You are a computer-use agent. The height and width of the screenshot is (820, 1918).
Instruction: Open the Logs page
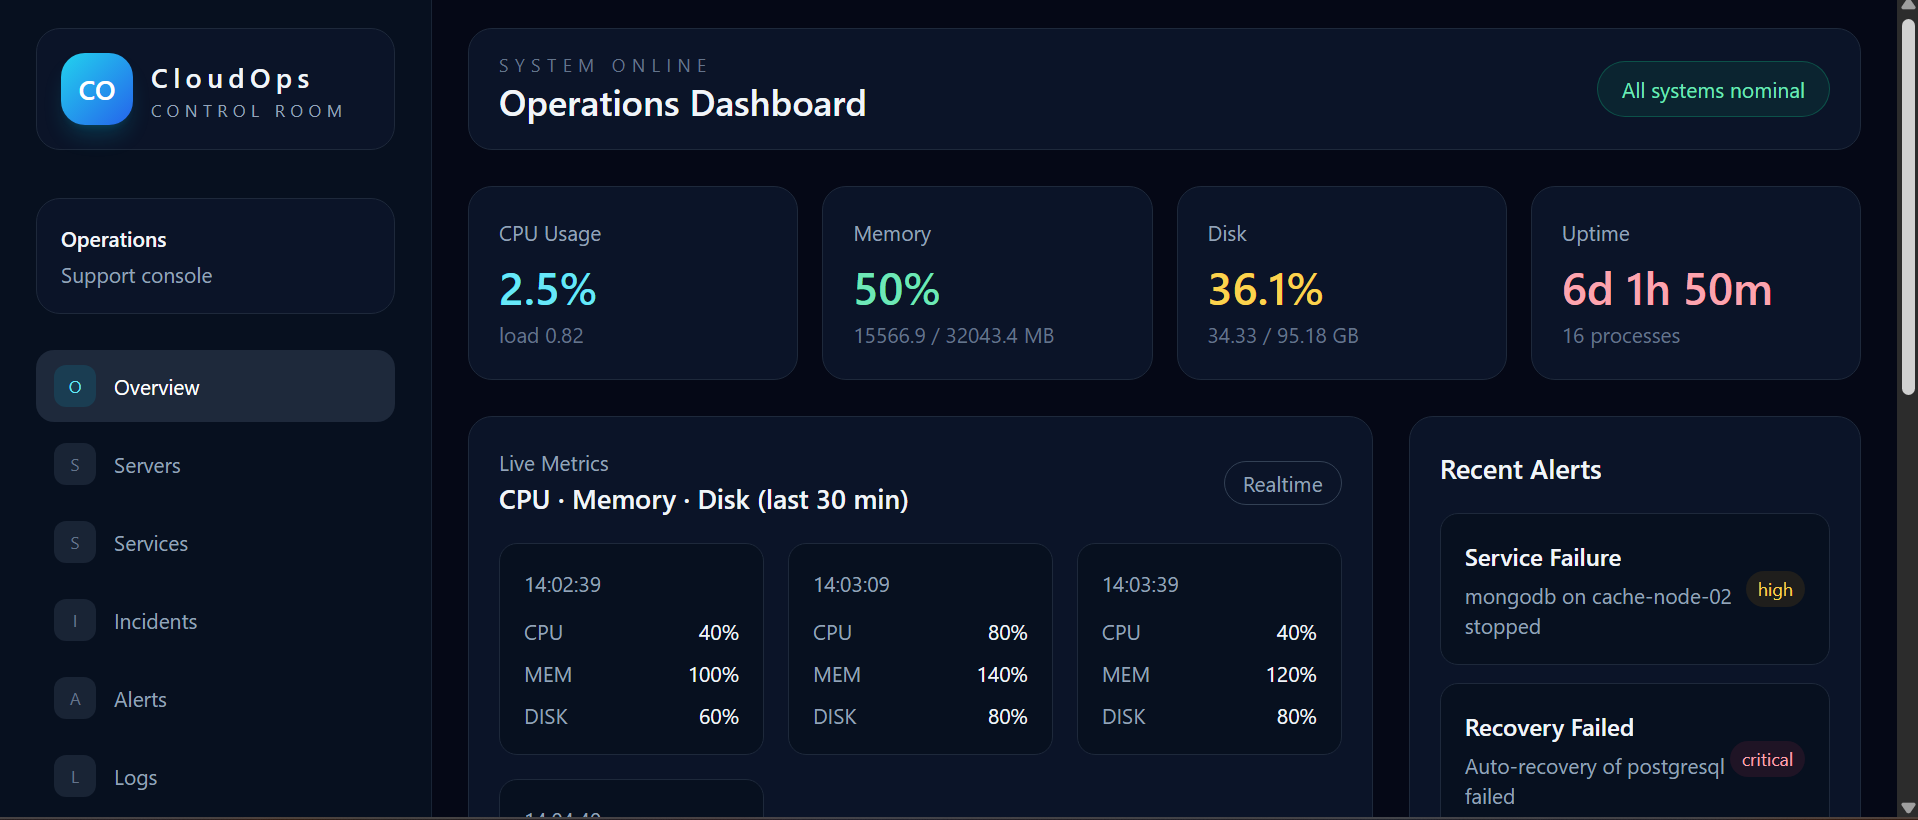(215, 777)
